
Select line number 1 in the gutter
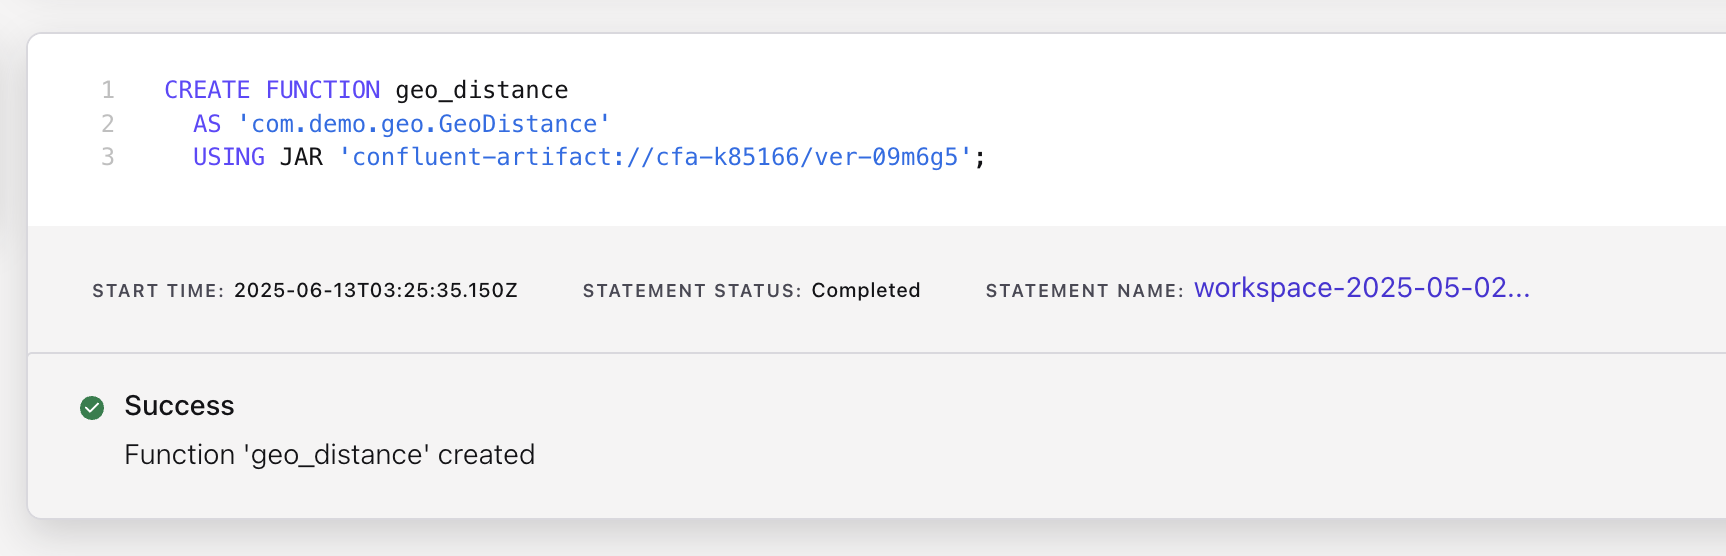(108, 90)
